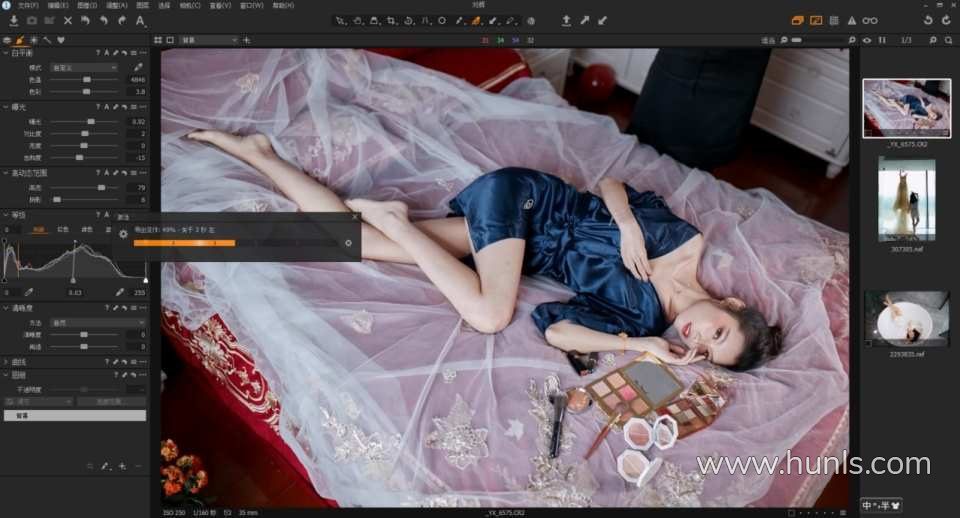Click the import images icon in toolbar
Viewport: 960px width, 518px height.
coord(14,20)
